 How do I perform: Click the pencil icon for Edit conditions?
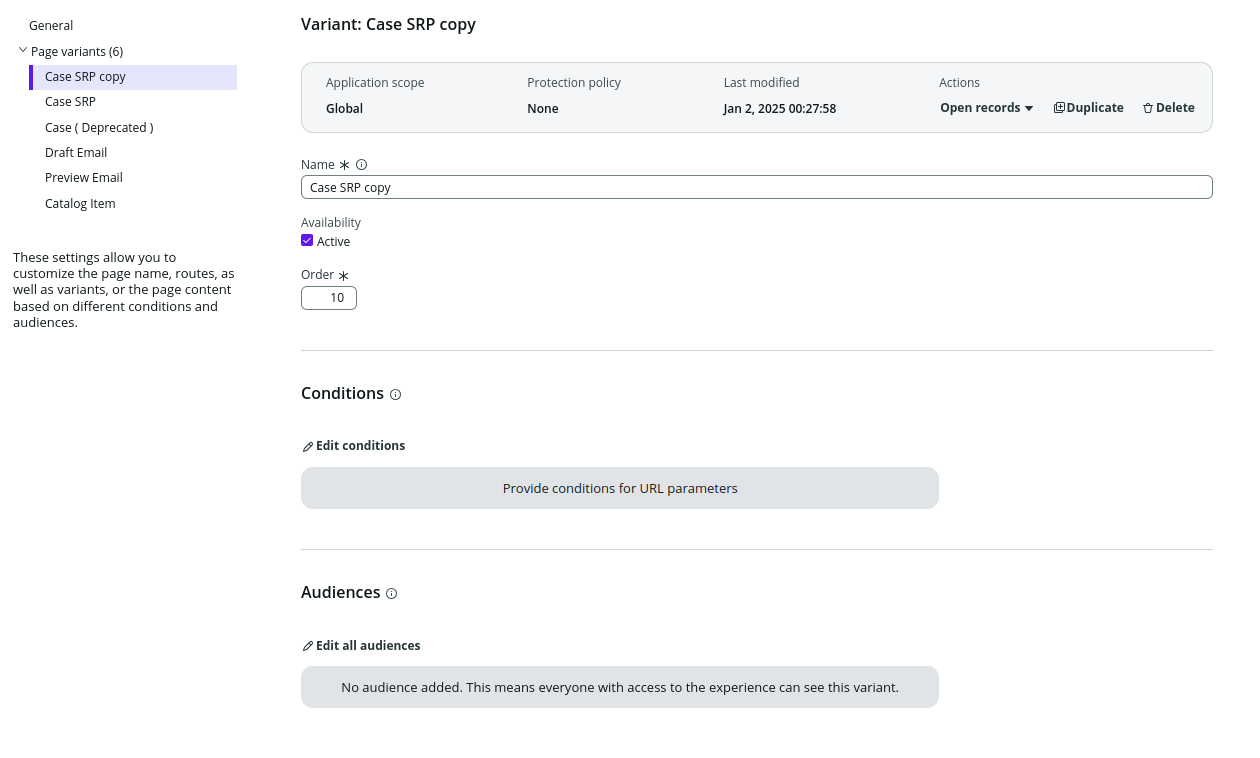[x=308, y=447]
